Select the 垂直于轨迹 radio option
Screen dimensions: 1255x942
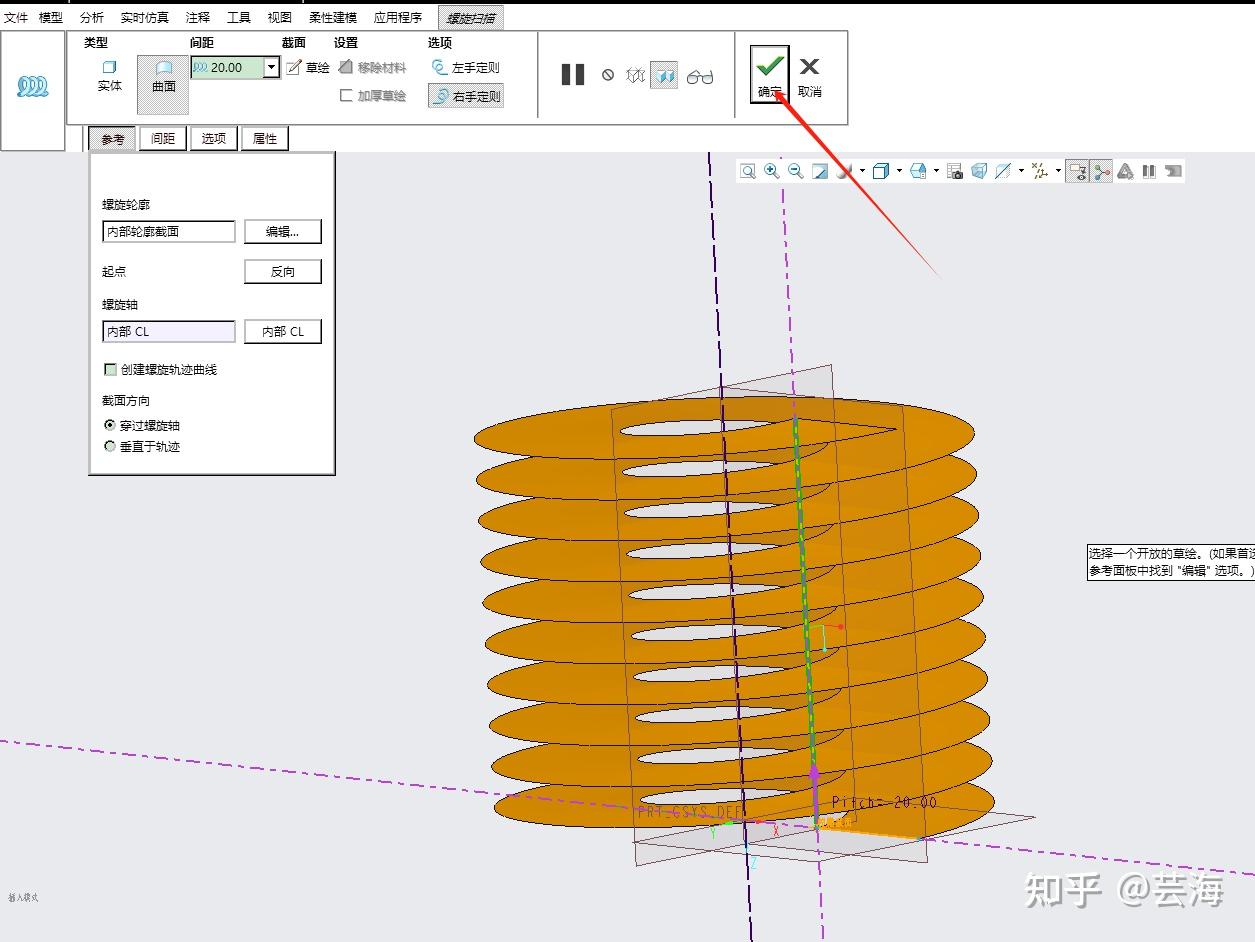pos(110,447)
